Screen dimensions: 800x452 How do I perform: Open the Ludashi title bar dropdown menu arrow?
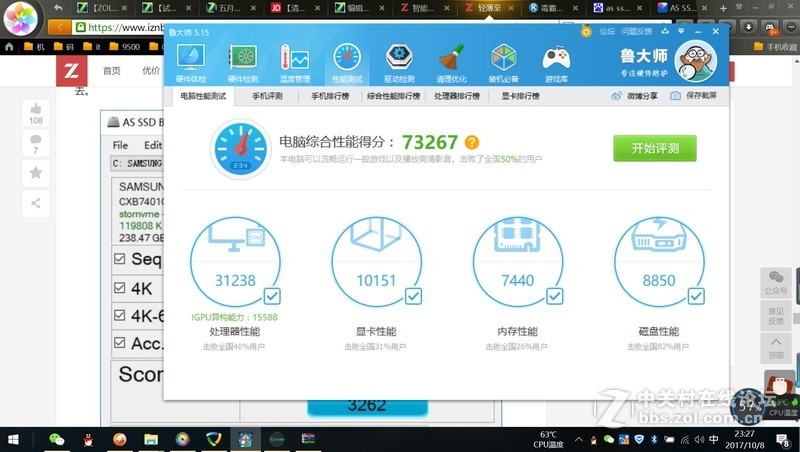(681, 32)
